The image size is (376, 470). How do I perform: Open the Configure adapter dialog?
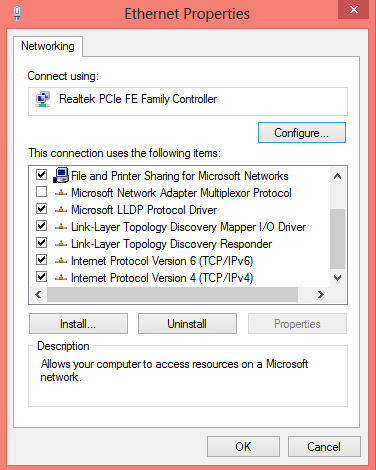[x=302, y=133]
